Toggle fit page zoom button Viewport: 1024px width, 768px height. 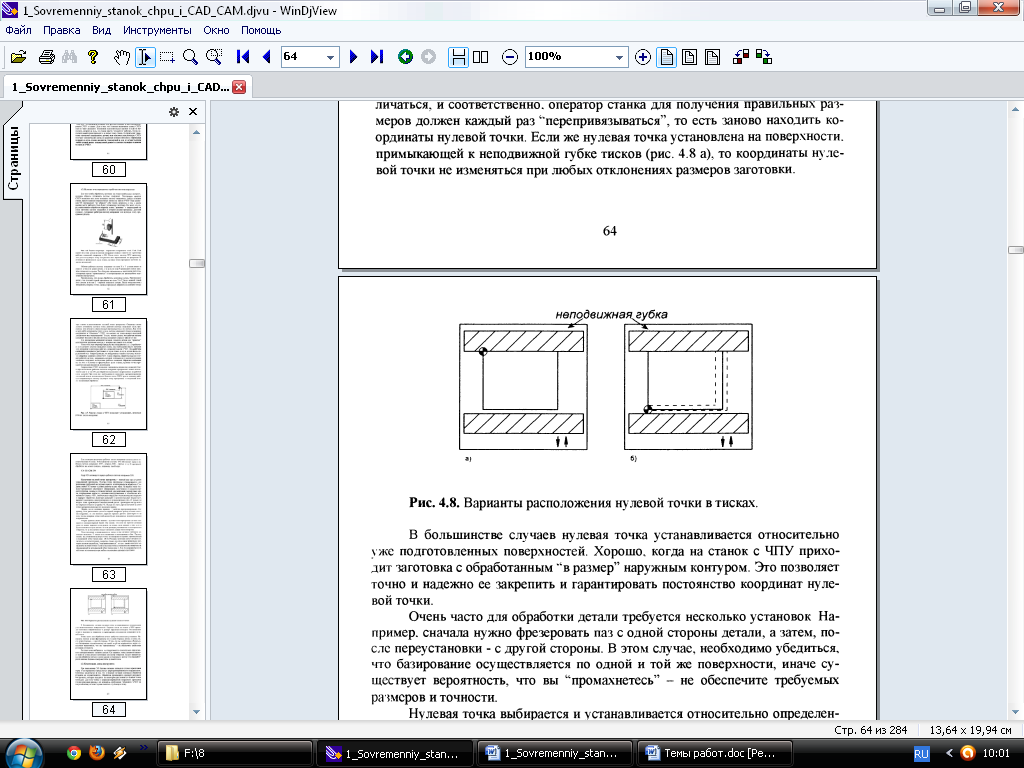tap(689, 57)
